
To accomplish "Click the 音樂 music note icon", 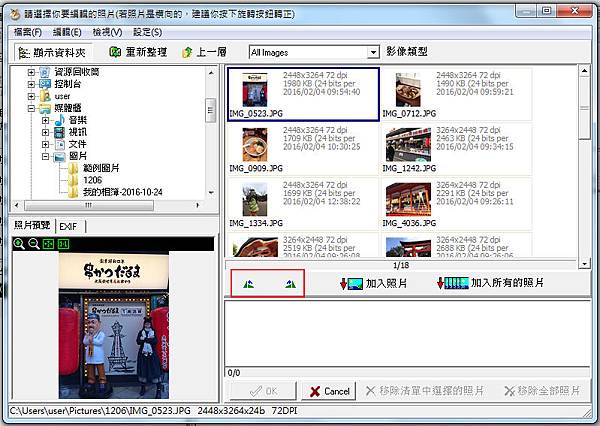I will tap(60, 120).
